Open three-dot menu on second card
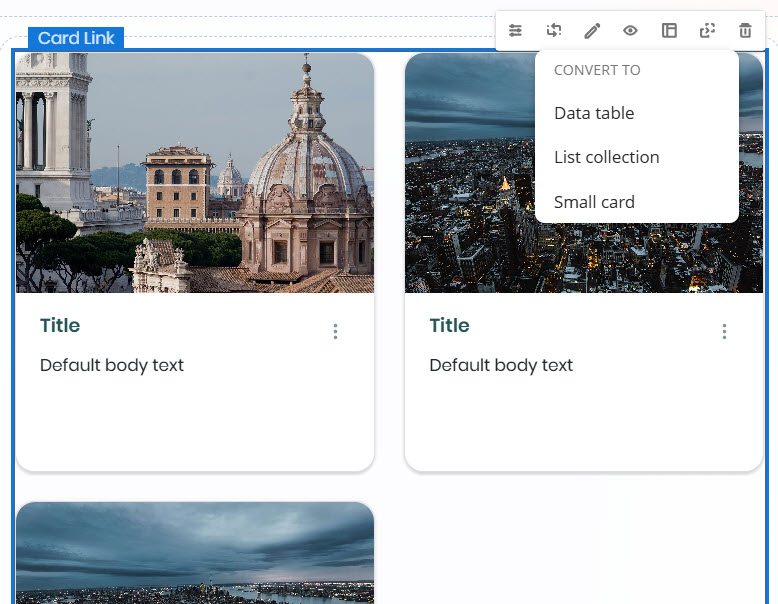The height and width of the screenshot is (604, 778). click(x=724, y=332)
